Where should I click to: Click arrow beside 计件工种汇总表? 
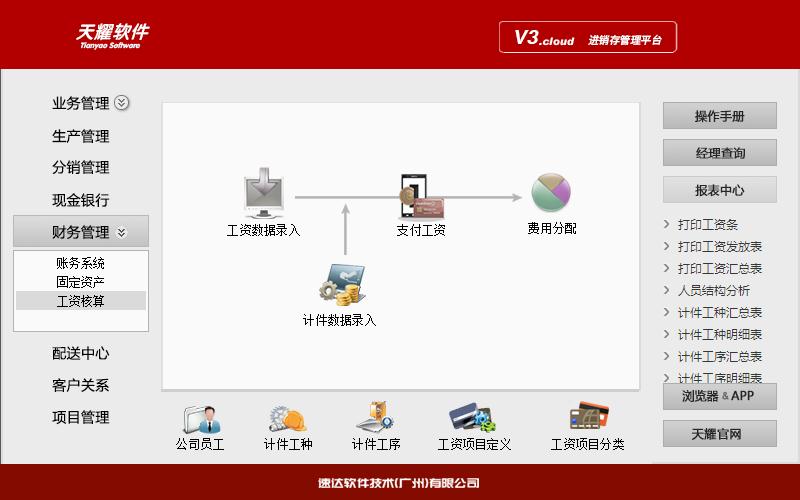[x=666, y=312]
